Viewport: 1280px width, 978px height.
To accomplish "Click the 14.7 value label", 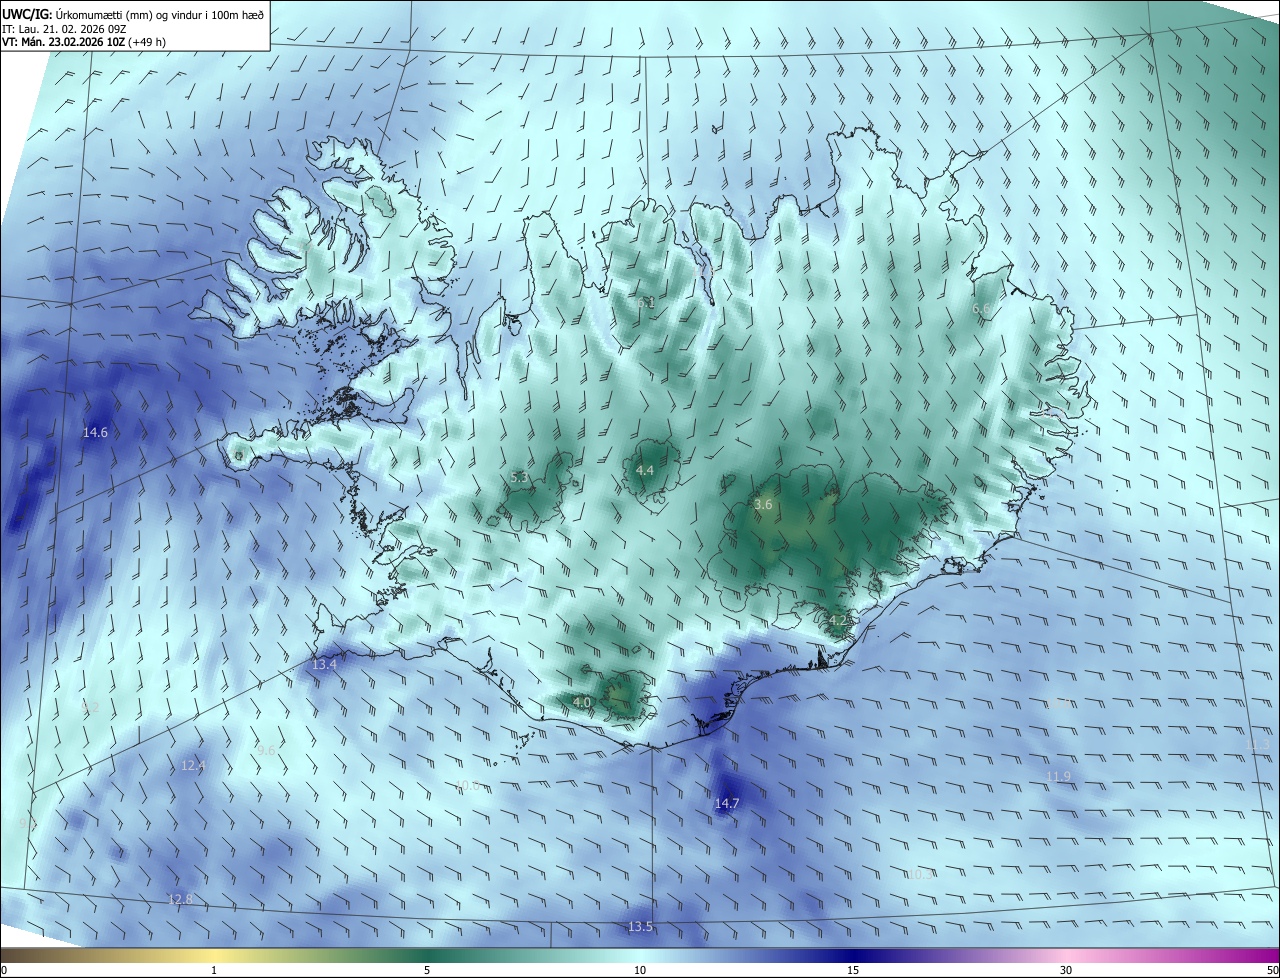I will point(727,803).
